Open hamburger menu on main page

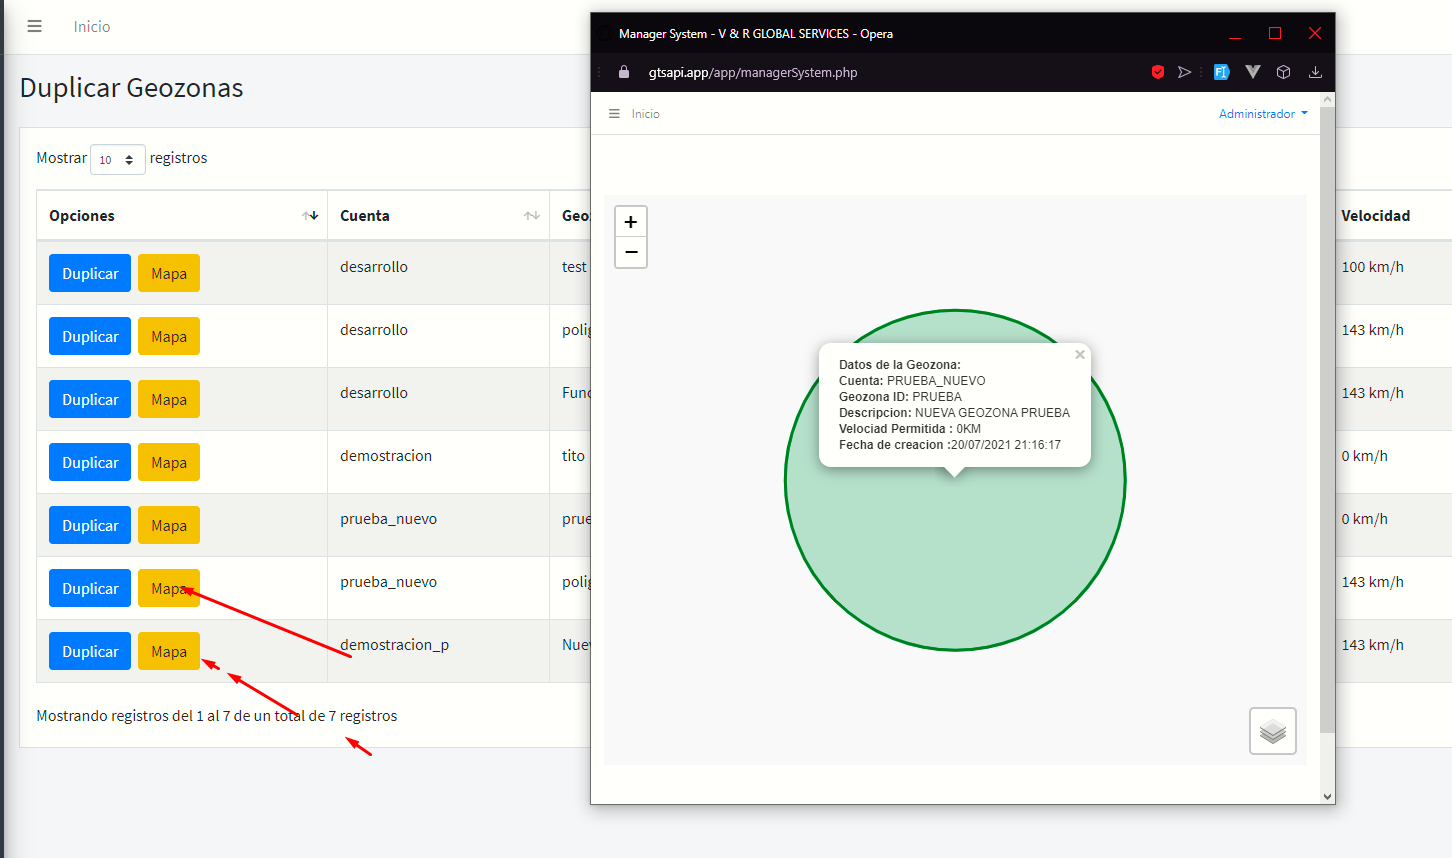pos(35,27)
